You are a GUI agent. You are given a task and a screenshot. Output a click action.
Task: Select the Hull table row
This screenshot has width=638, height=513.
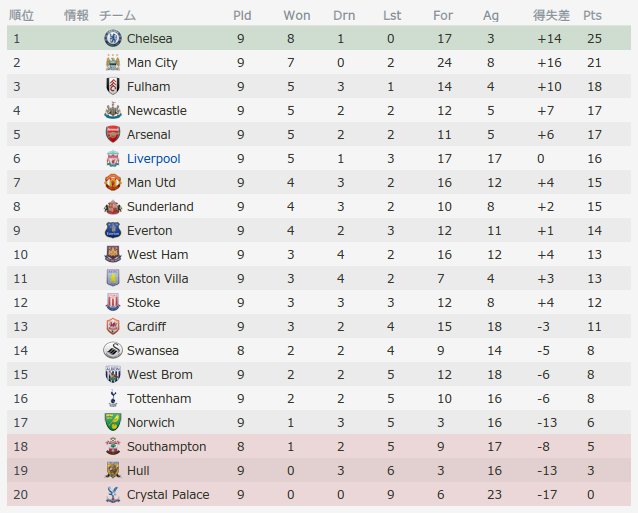(x=320, y=471)
